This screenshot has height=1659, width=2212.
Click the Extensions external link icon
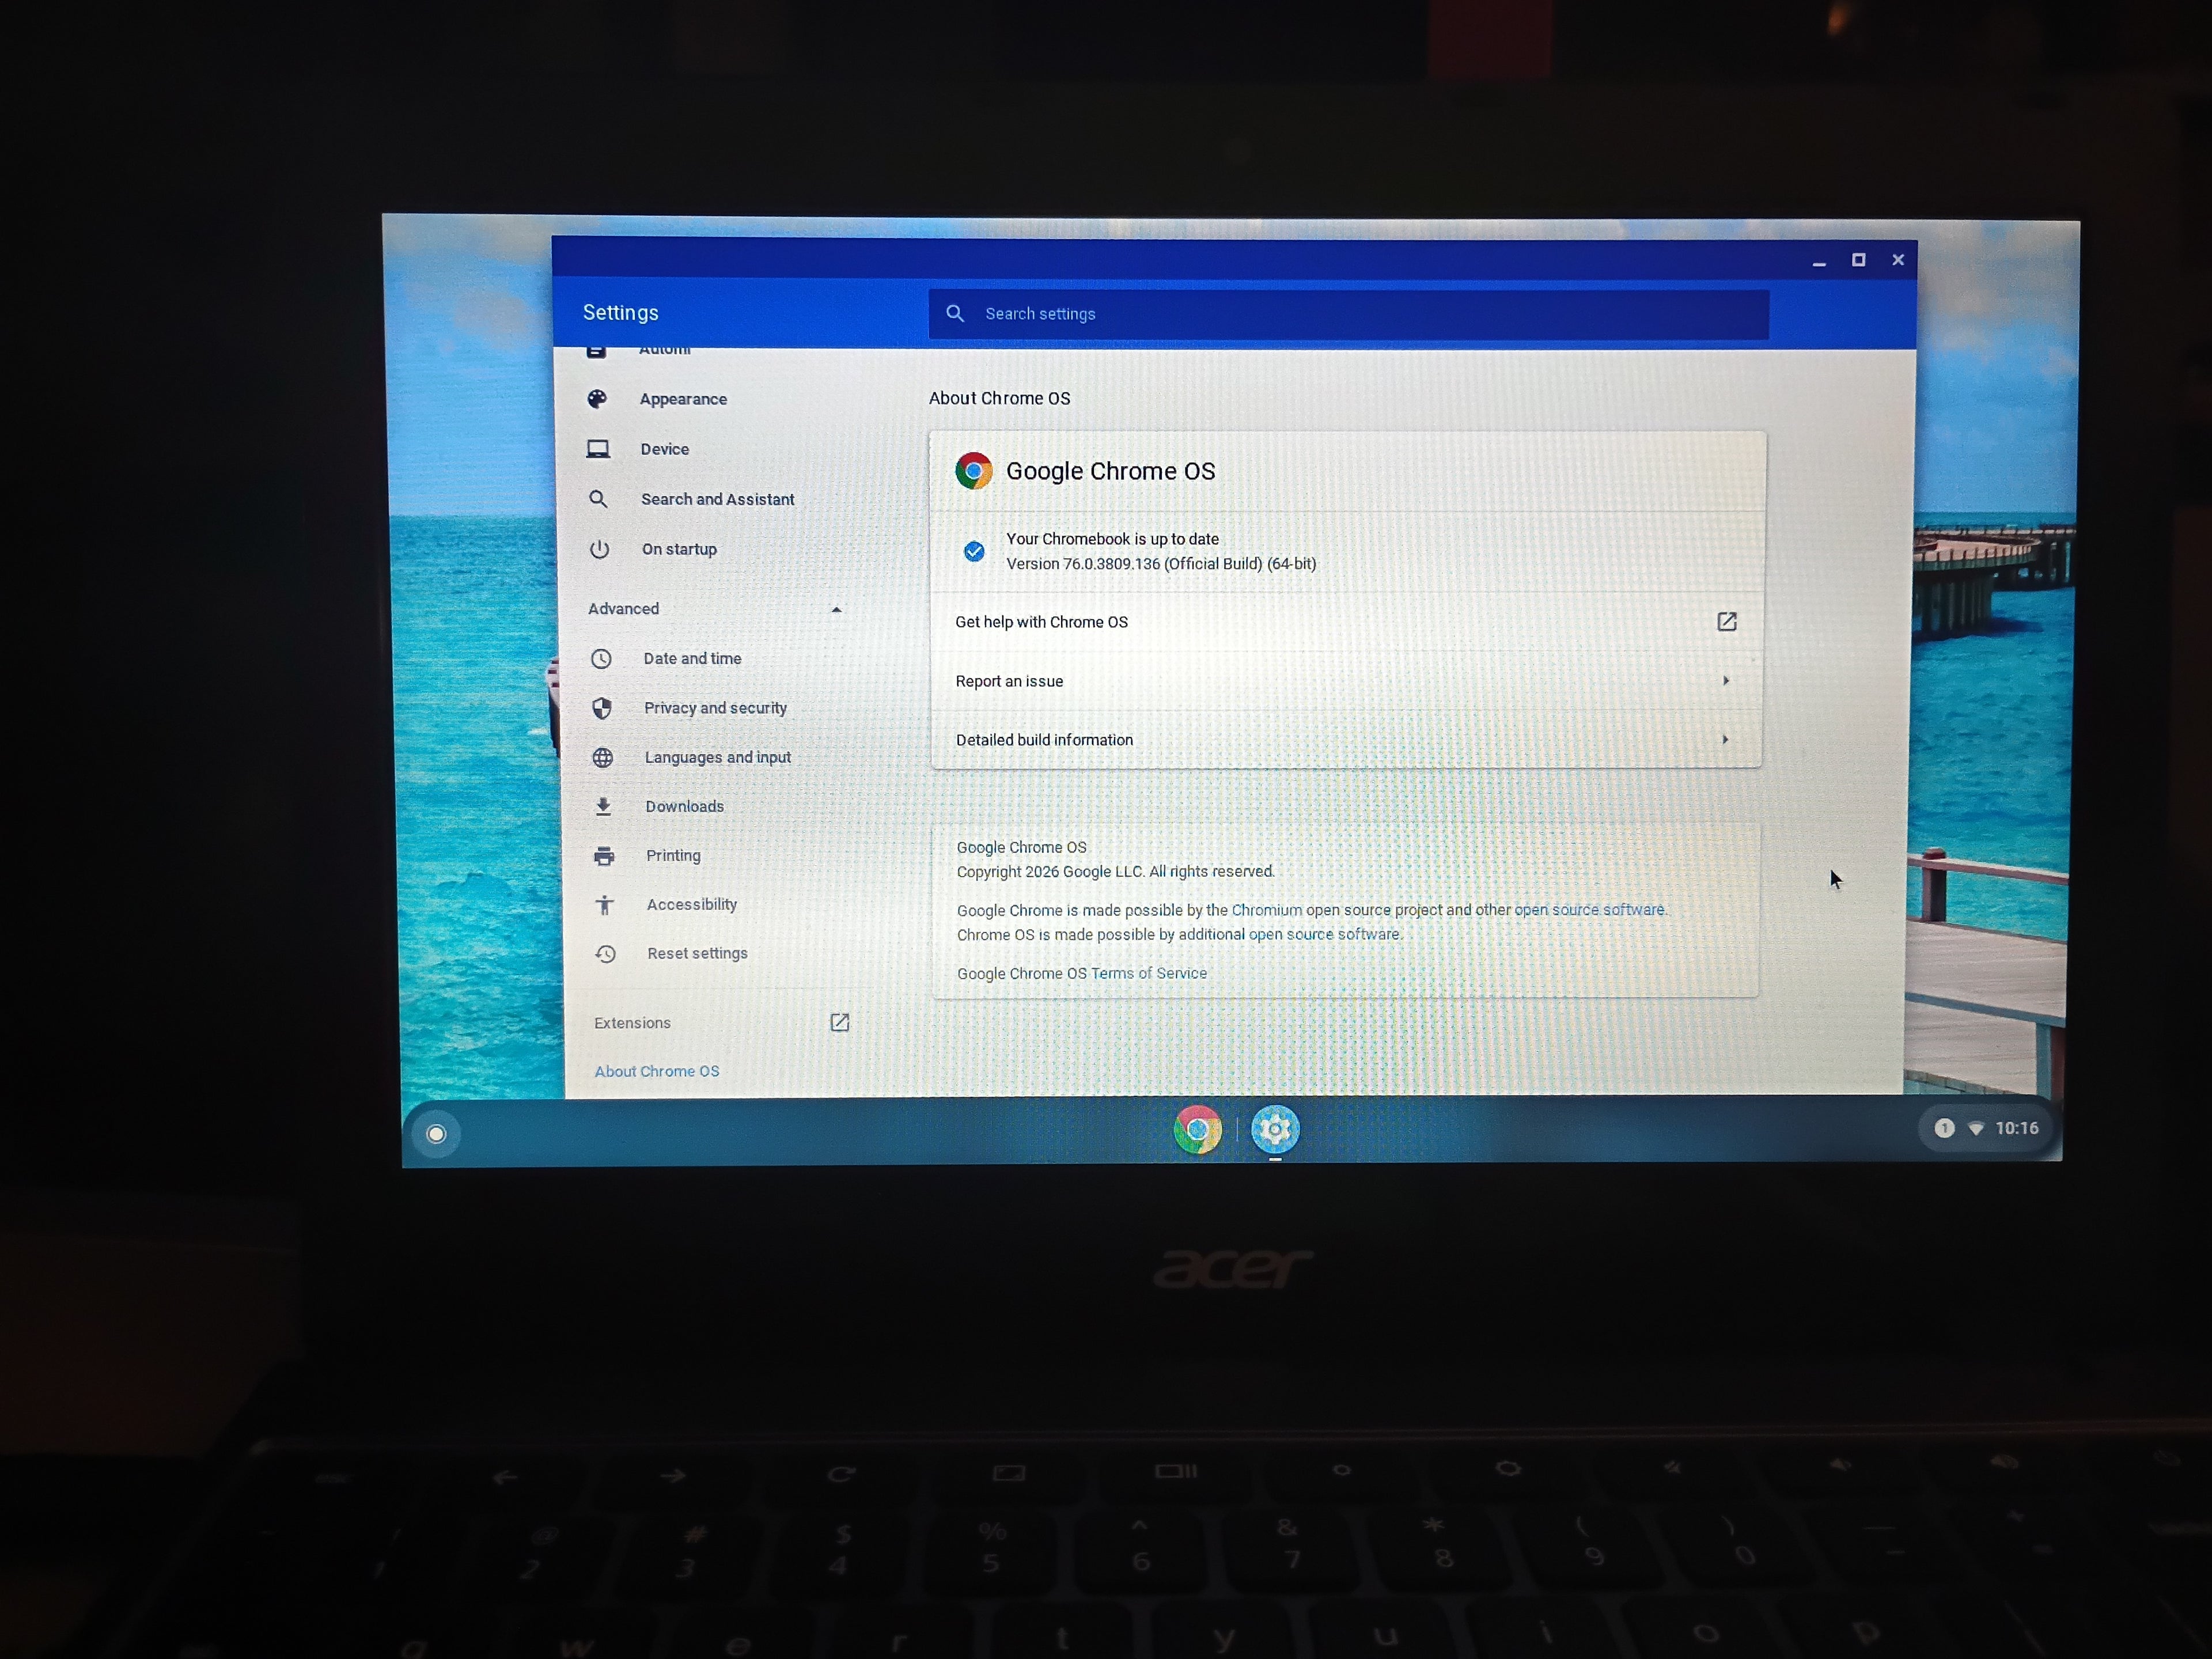pyautogui.click(x=840, y=1022)
